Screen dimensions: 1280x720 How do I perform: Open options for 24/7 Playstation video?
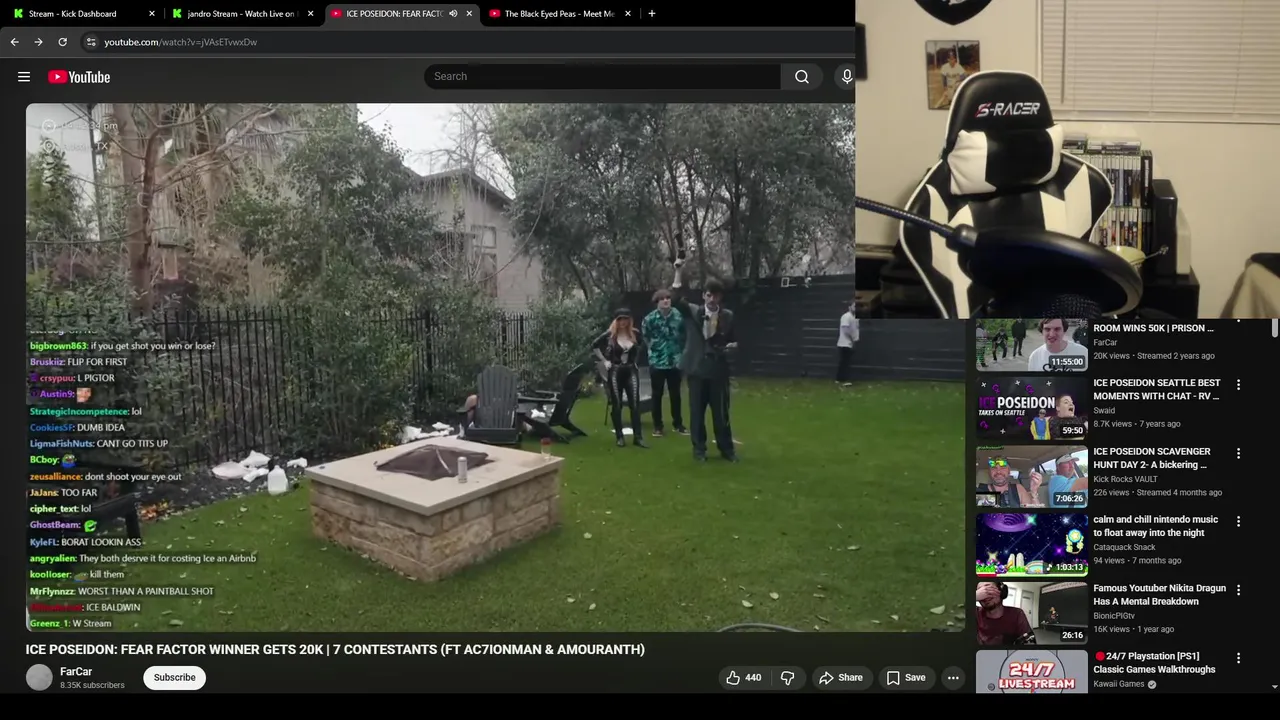click(x=1238, y=658)
